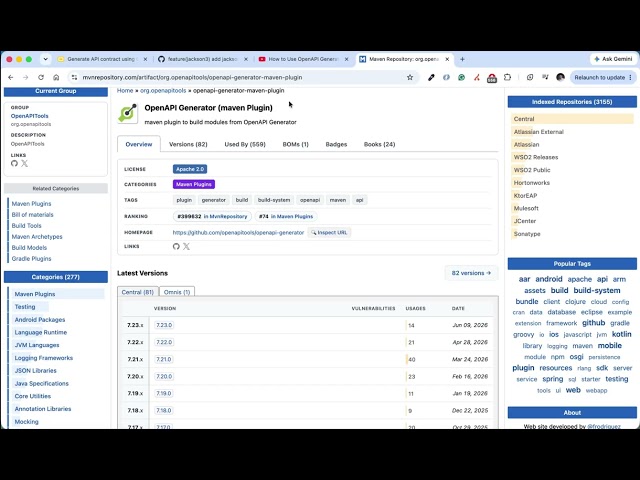Click the GitHub icon in Current Group links

point(14,163)
